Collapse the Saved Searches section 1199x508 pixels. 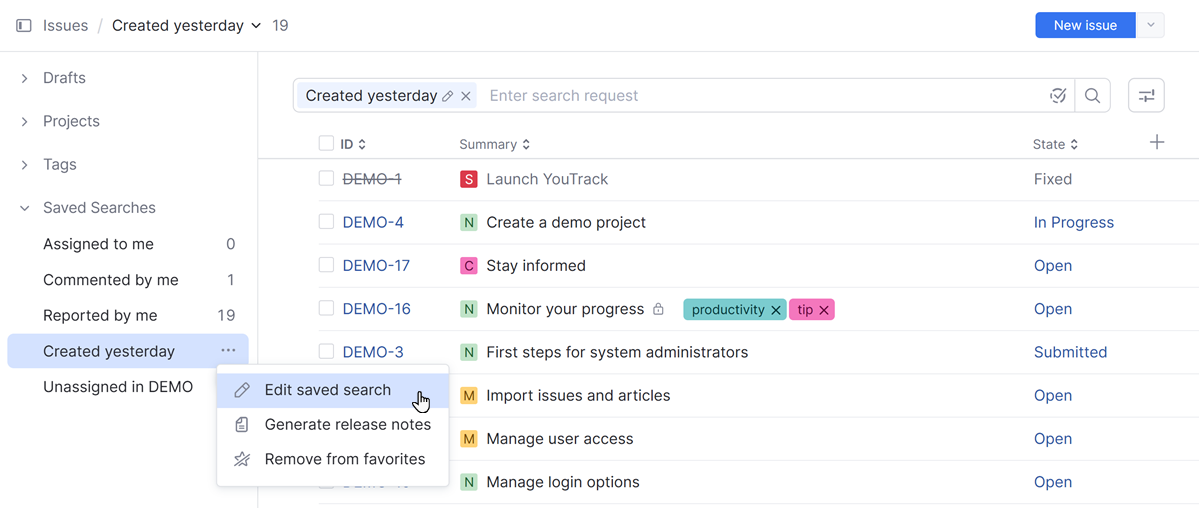(x=25, y=208)
